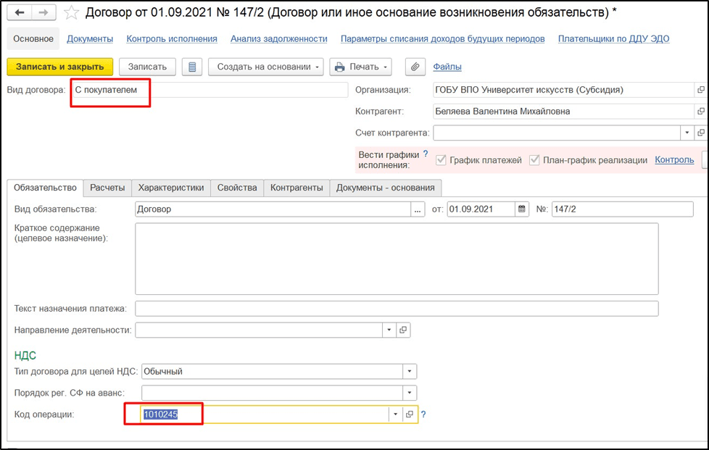
Task: Expand the Направление деятельности dropdown
Action: coord(389,330)
